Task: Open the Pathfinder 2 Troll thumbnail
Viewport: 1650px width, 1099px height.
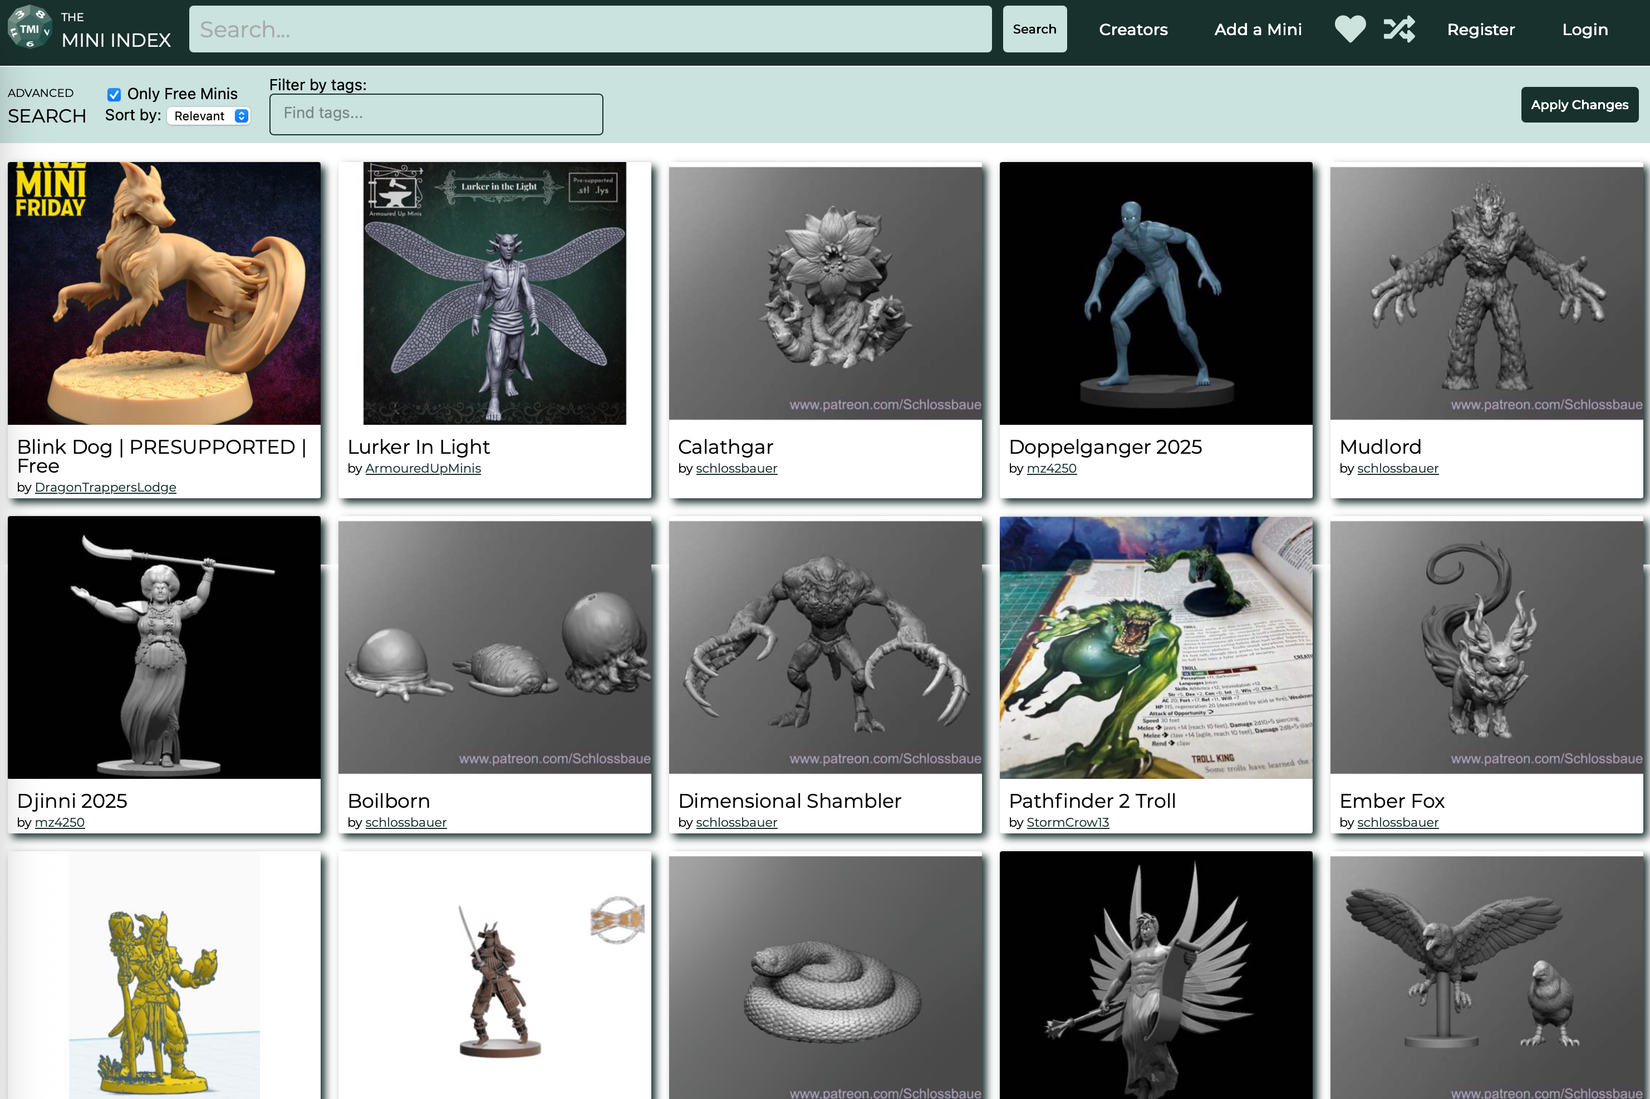Action: [x=1156, y=647]
